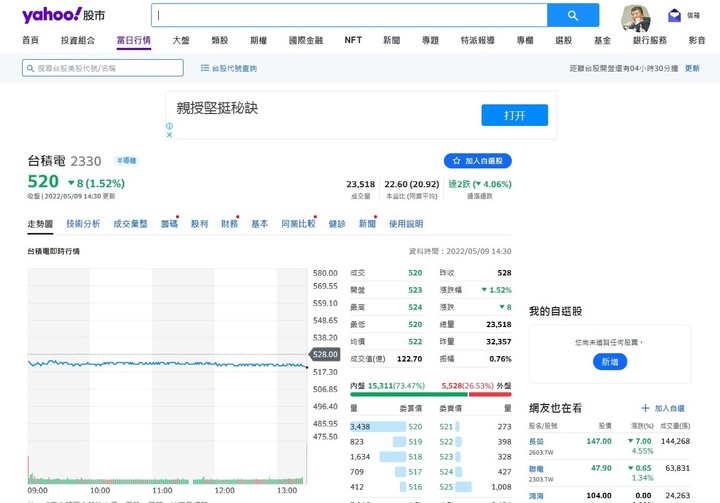
Task: Click the stock code search field
Action: [103, 68]
